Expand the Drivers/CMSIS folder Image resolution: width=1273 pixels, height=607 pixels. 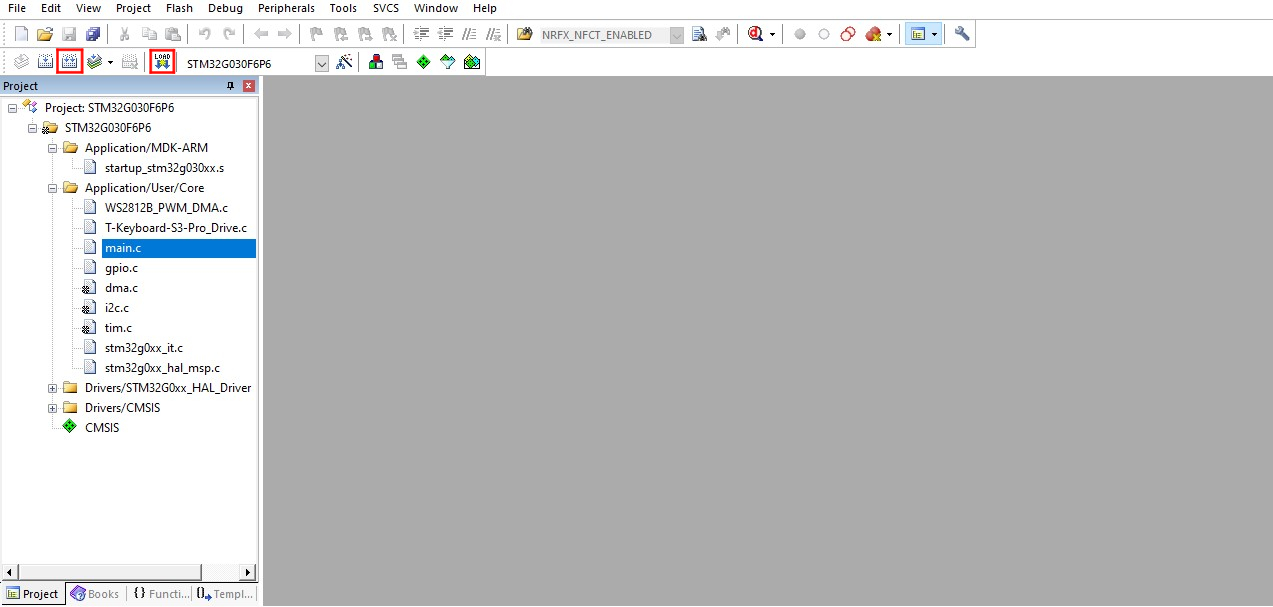[53, 408]
